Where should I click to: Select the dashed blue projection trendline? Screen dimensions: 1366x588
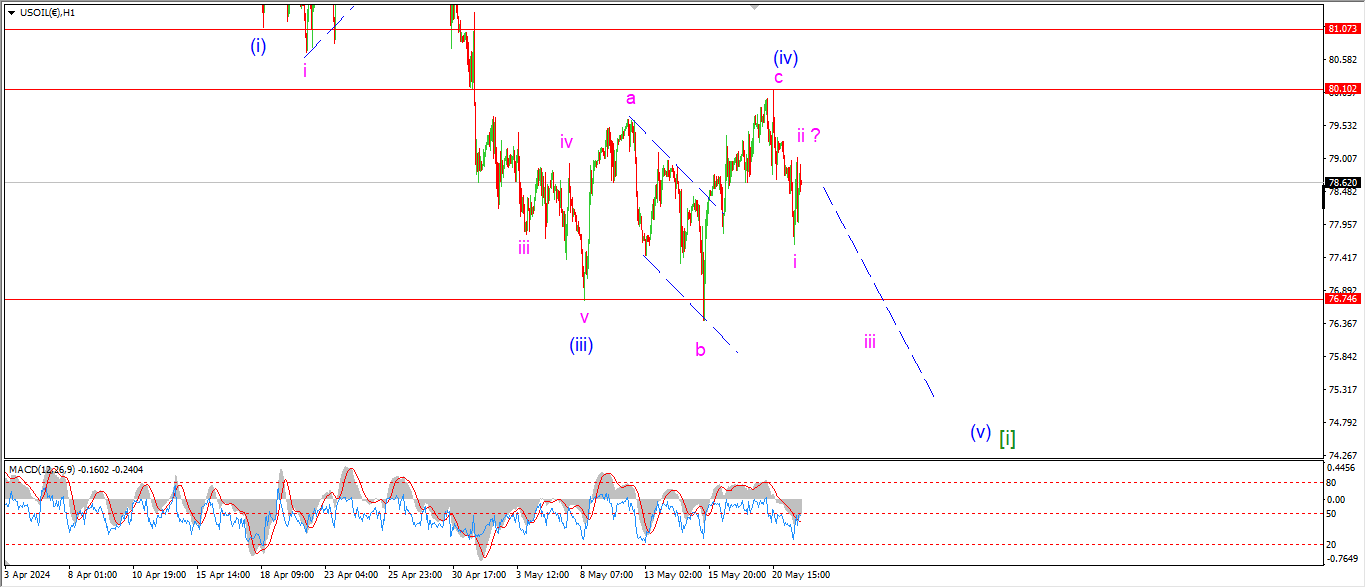[878, 290]
